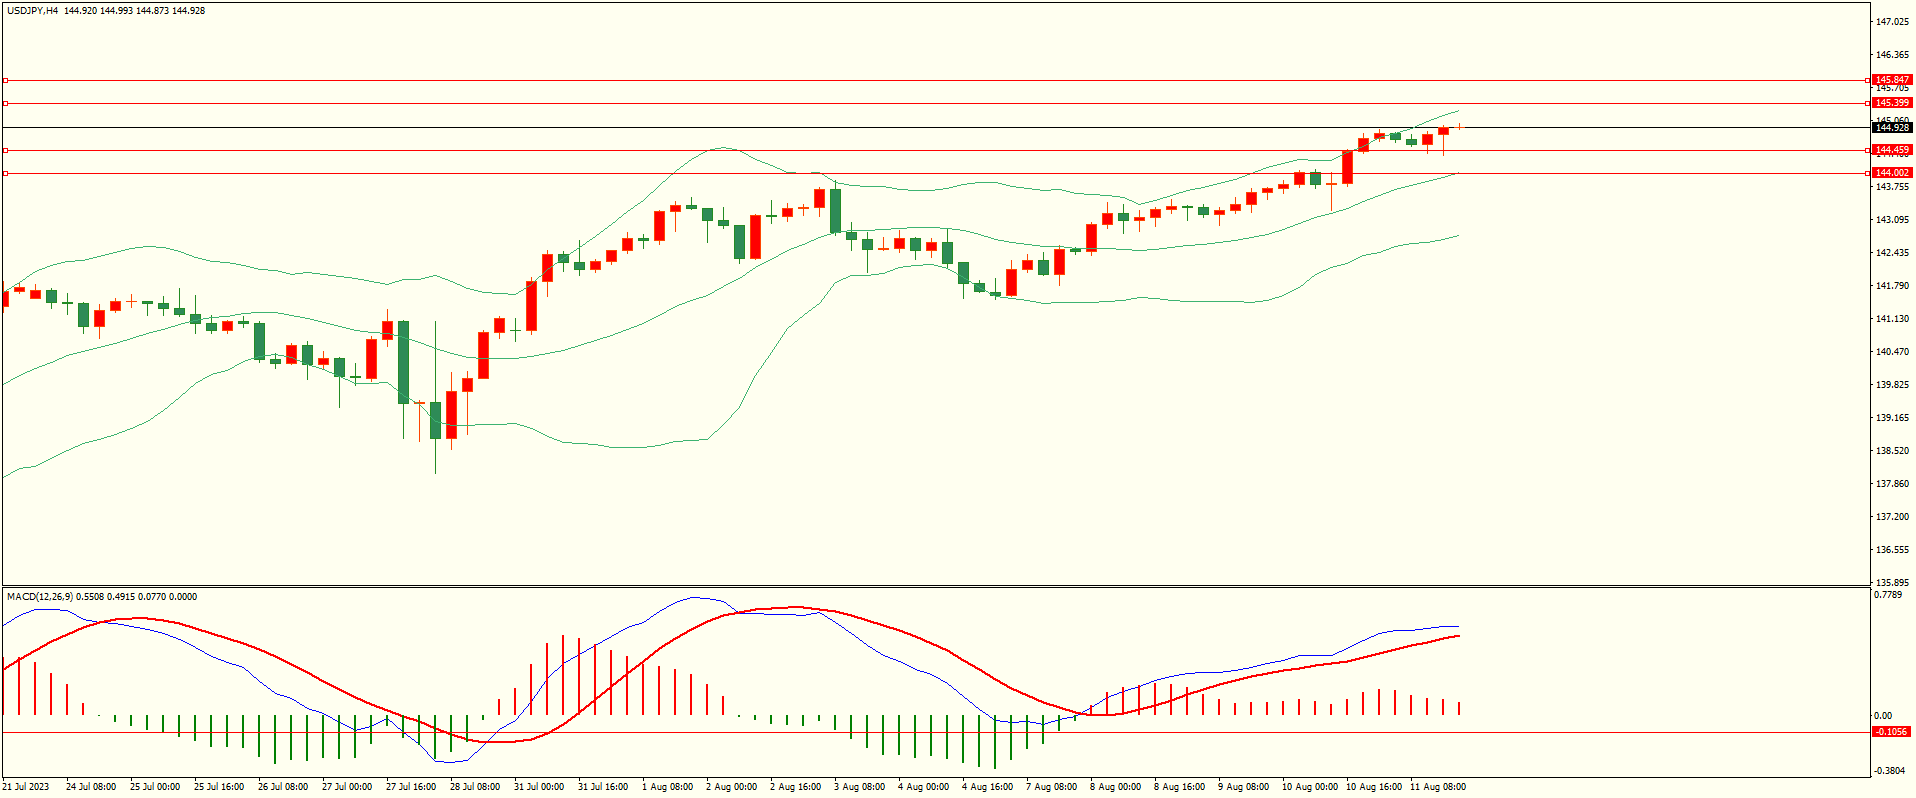
Task: Click the 137.860 price axis label
Action: [1893, 484]
